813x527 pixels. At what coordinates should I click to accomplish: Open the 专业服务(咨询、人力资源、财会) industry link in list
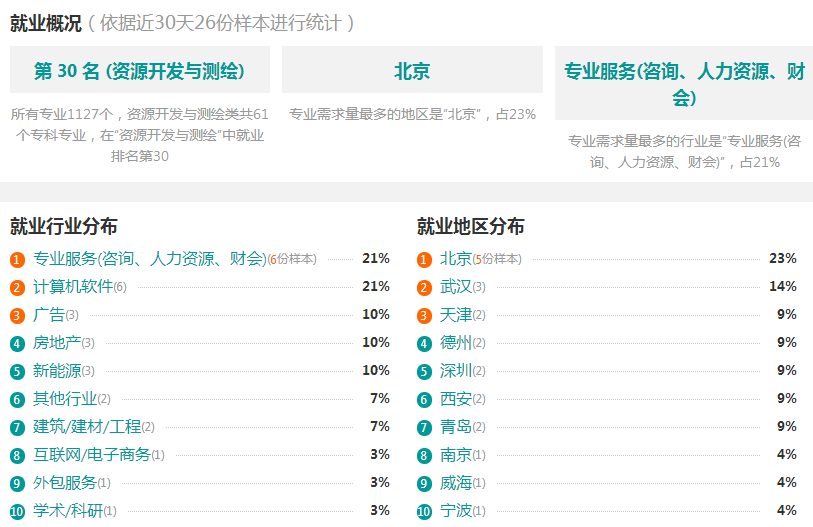(150, 258)
